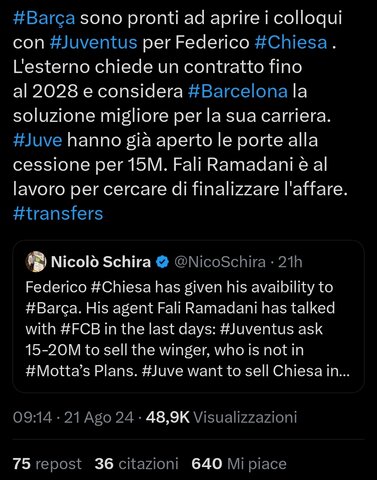Open the #transfers hashtag

pyautogui.click(x=58, y=213)
